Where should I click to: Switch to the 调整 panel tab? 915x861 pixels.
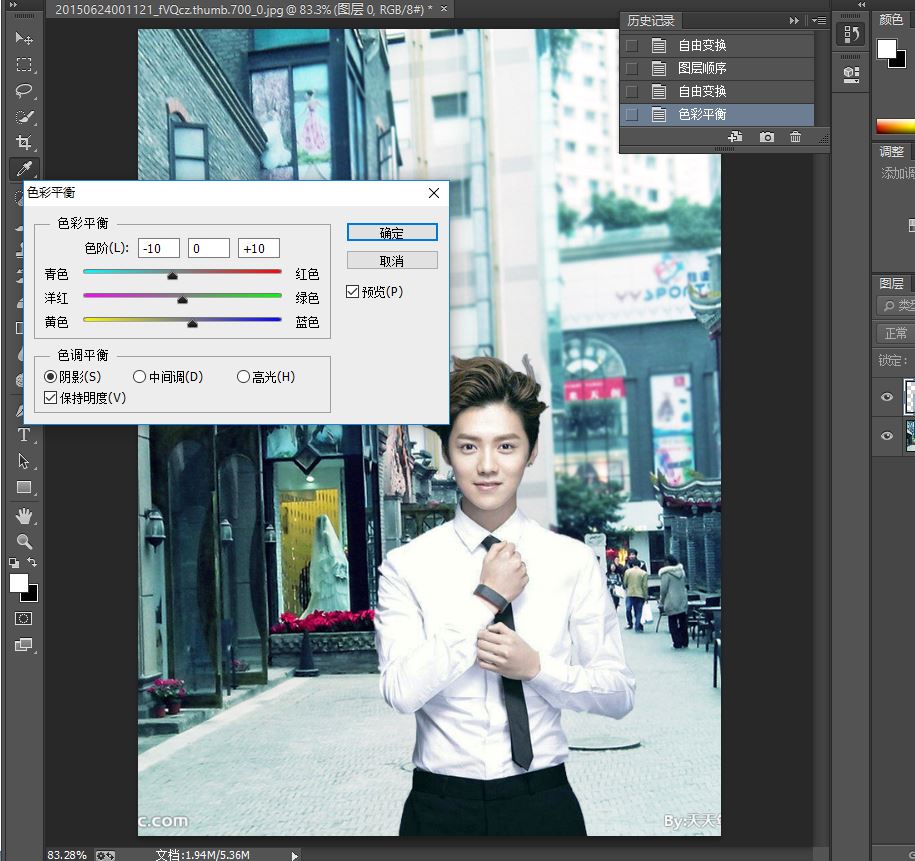pyautogui.click(x=892, y=152)
